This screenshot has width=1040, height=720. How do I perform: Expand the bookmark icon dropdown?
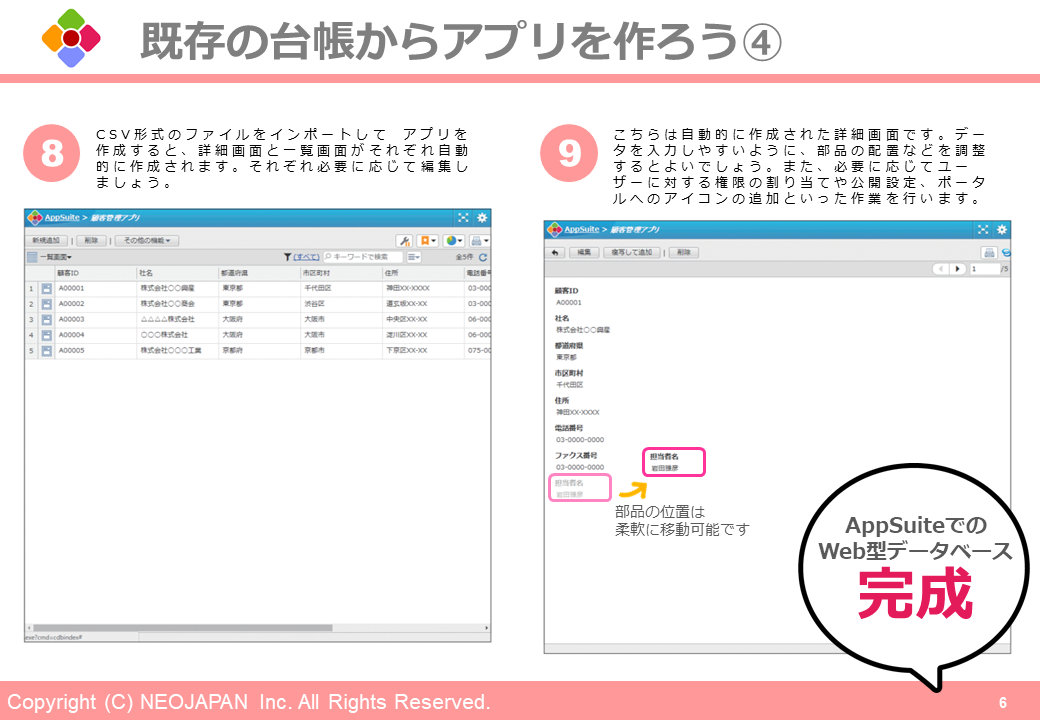[428, 241]
